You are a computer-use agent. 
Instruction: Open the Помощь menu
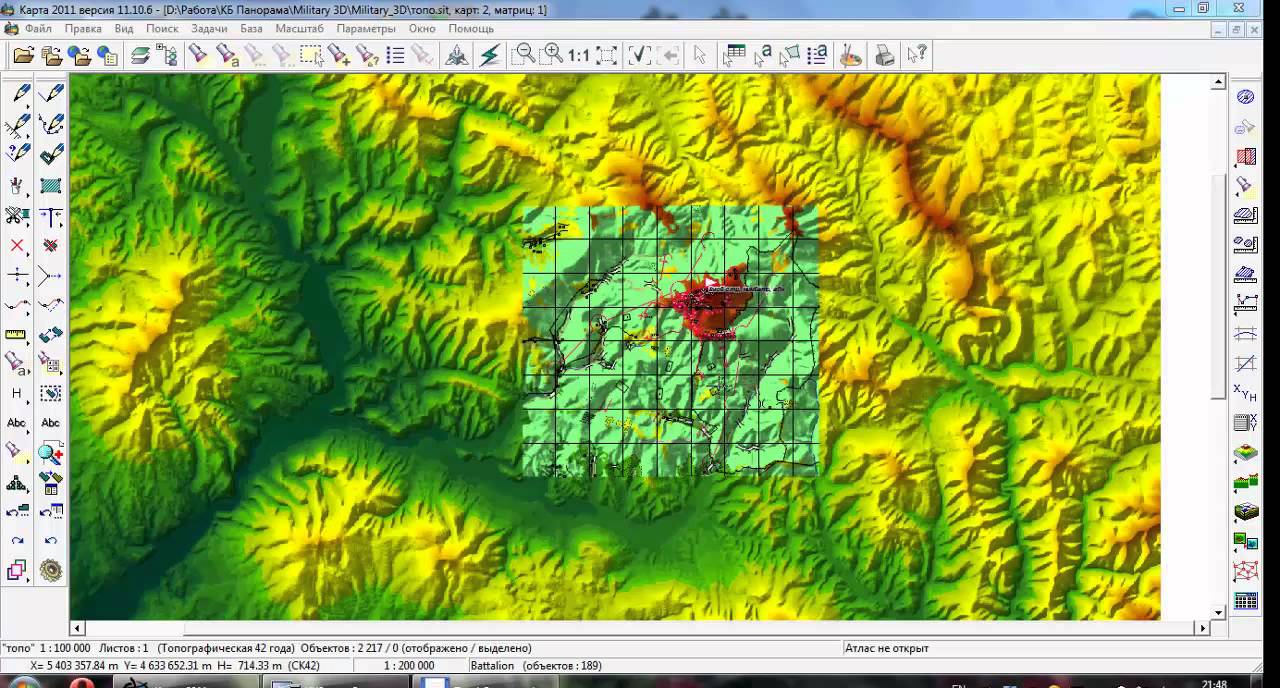tap(471, 29)
